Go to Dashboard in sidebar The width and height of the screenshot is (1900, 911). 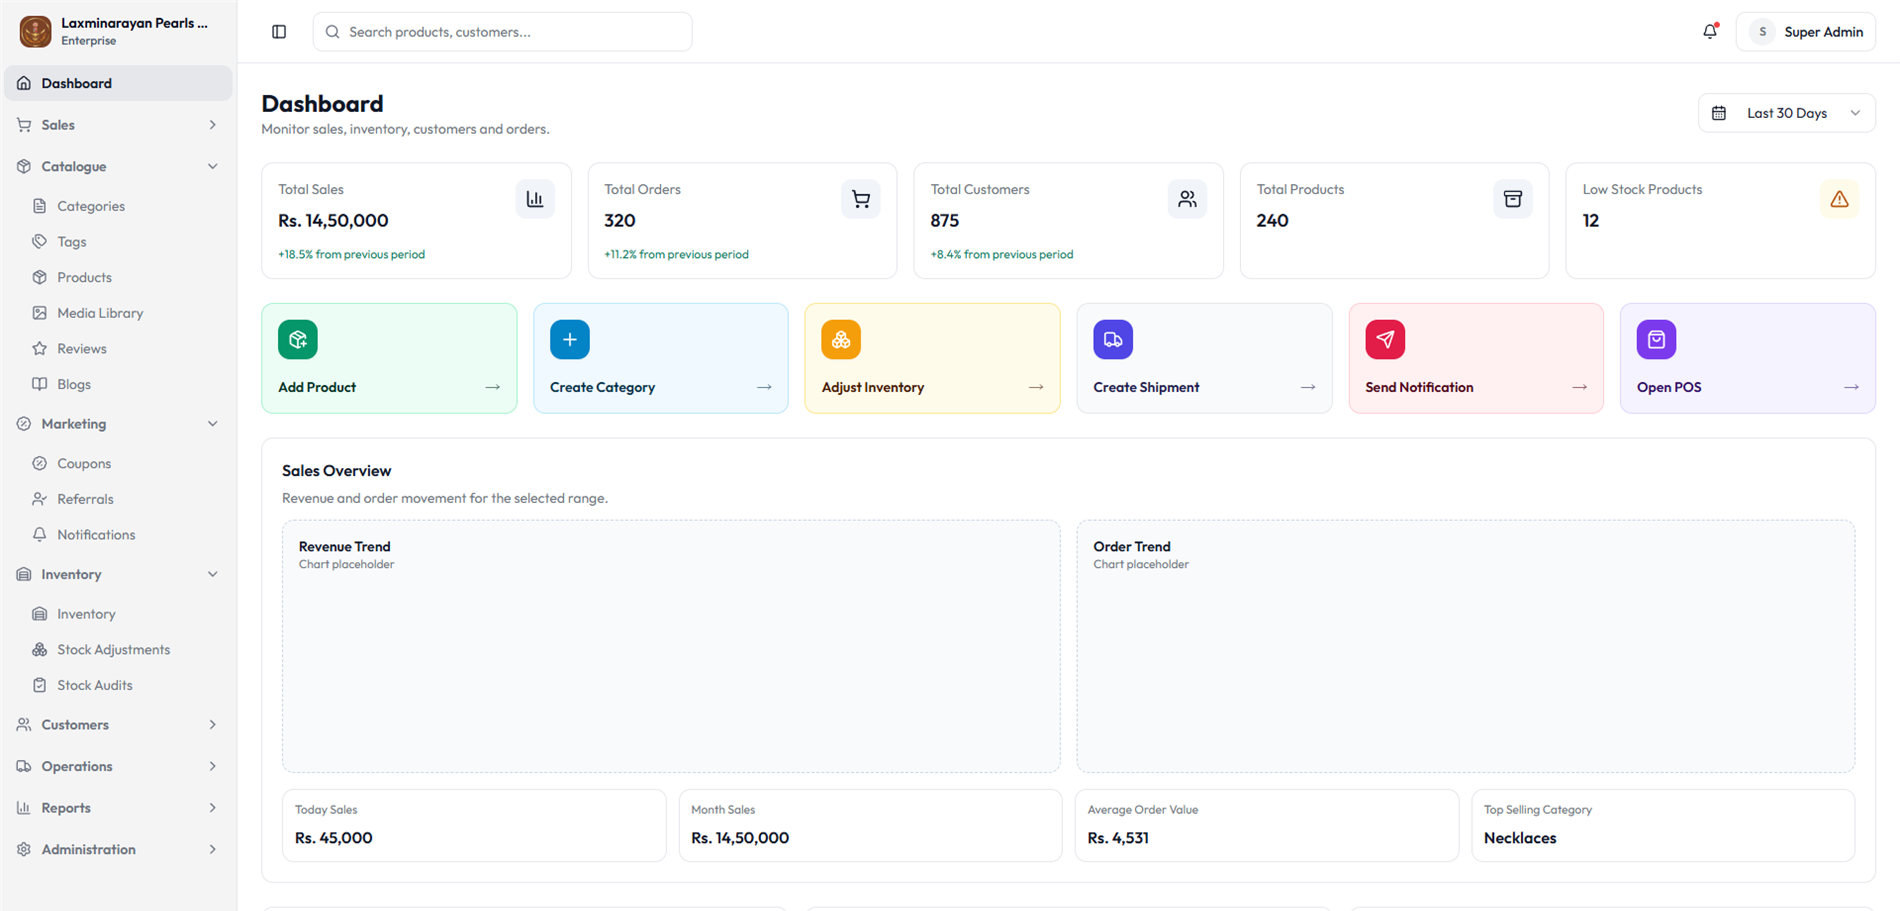coord(118,83)
